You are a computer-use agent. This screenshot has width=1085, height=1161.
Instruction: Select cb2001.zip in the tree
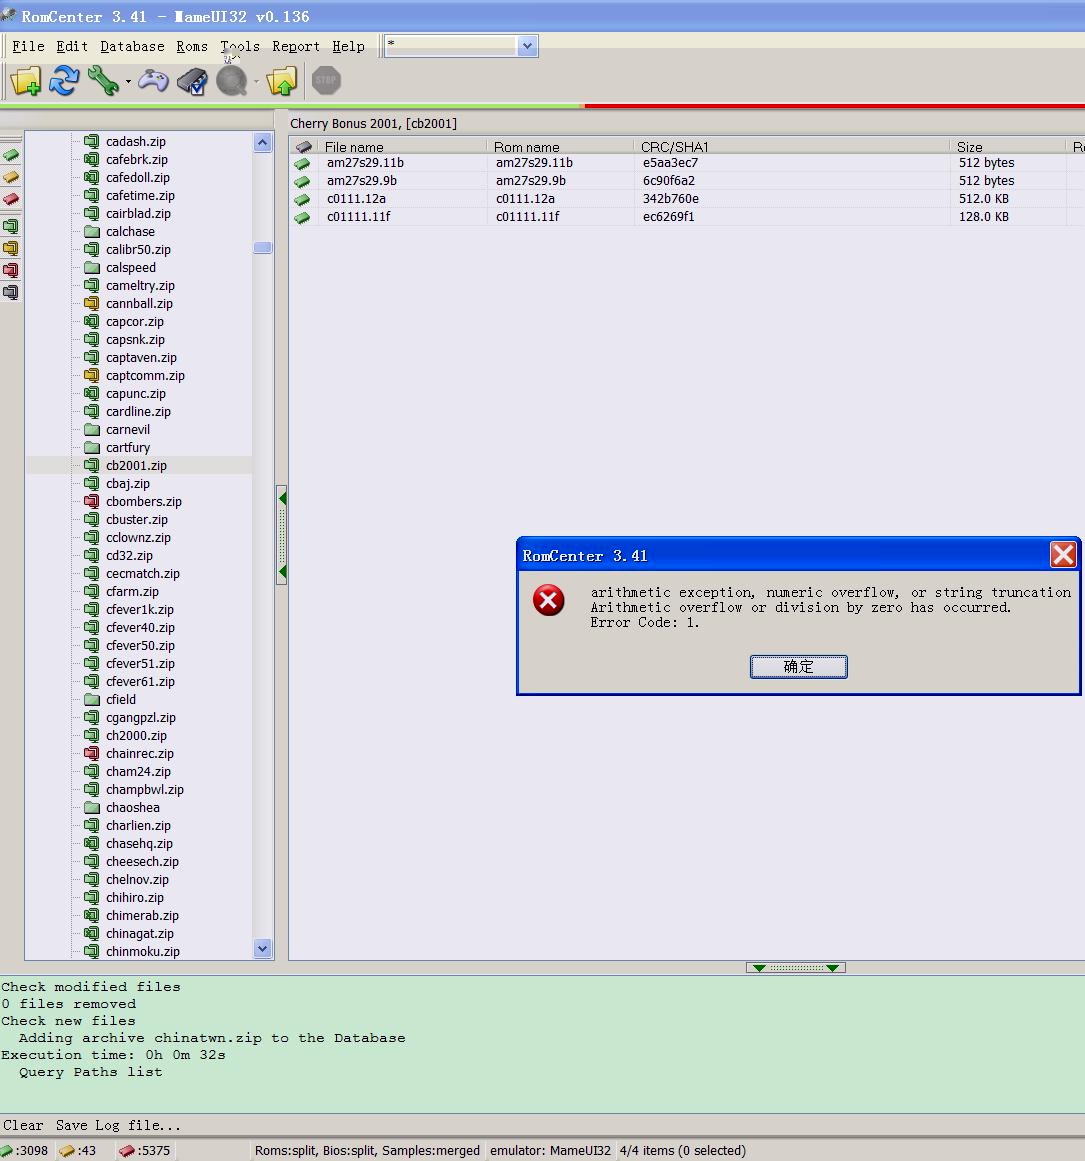pos(136,465)
